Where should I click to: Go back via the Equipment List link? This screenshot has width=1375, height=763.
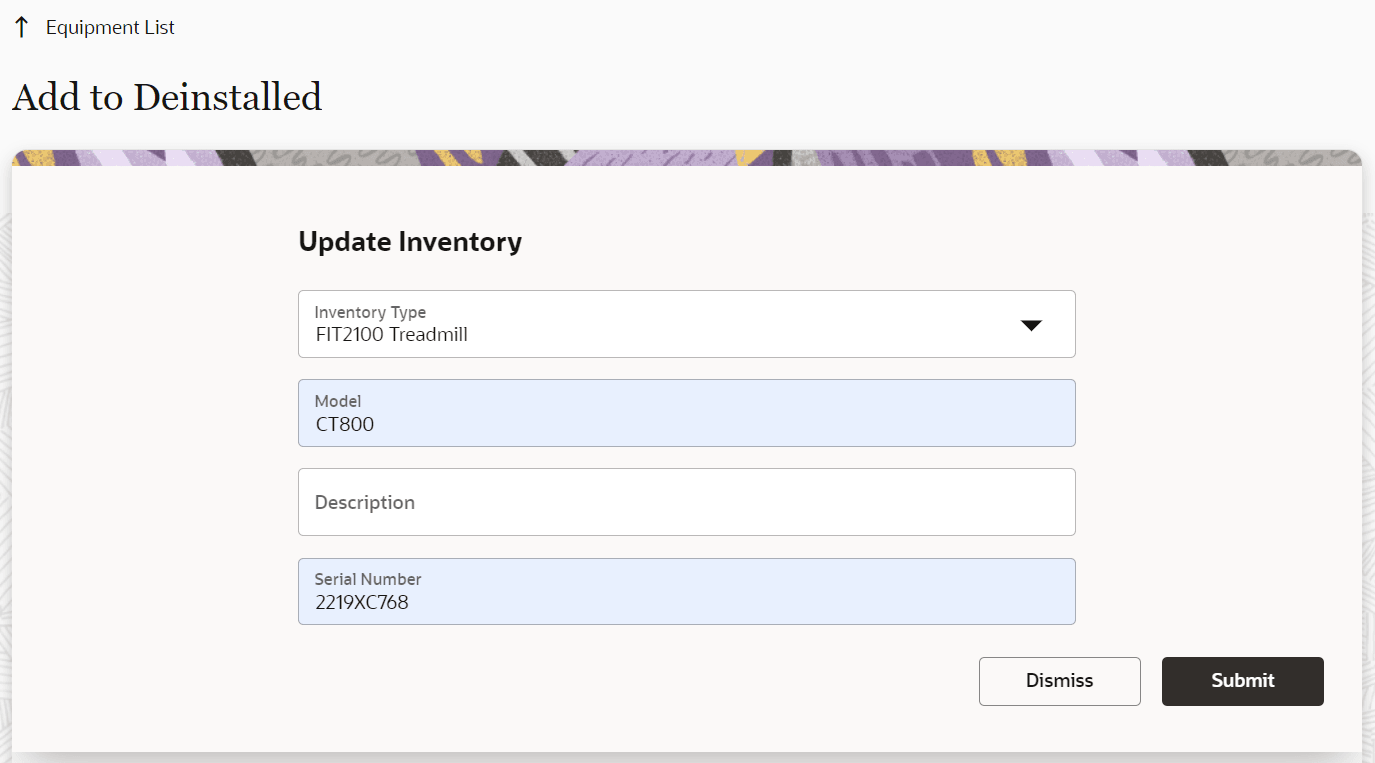(110, 28)
